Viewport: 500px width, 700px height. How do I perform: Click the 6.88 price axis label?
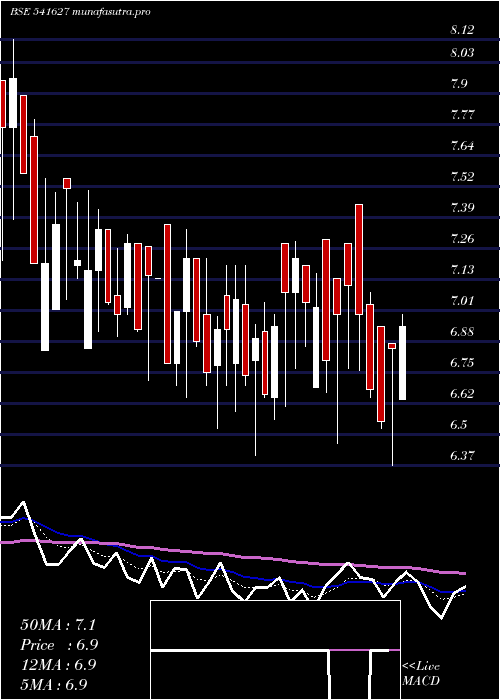[x=462, y=331]
